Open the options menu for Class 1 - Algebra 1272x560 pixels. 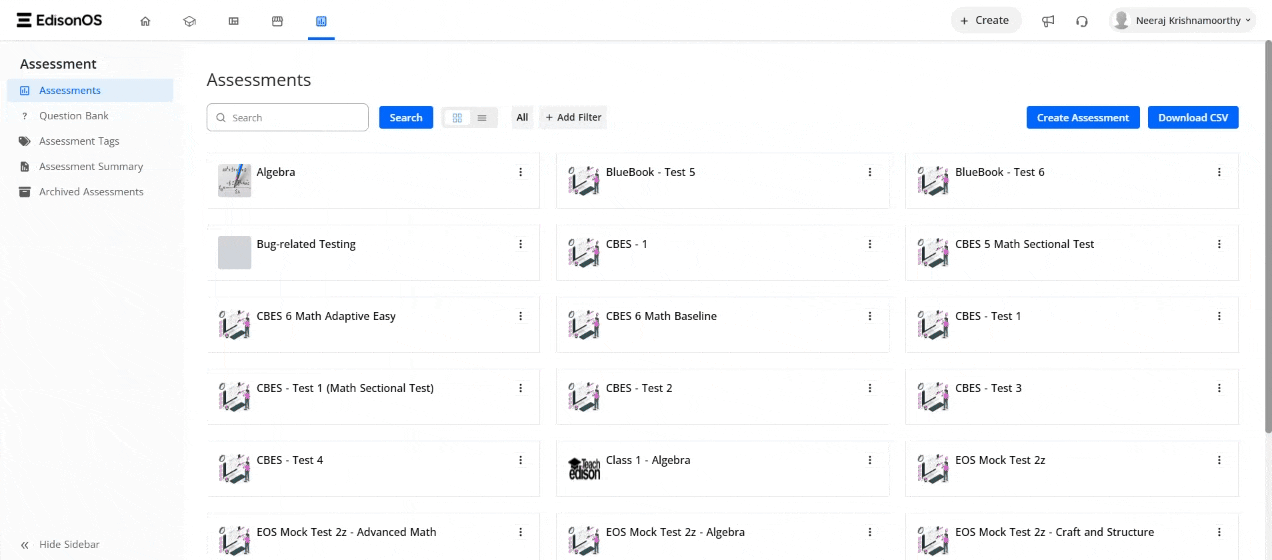870,460
